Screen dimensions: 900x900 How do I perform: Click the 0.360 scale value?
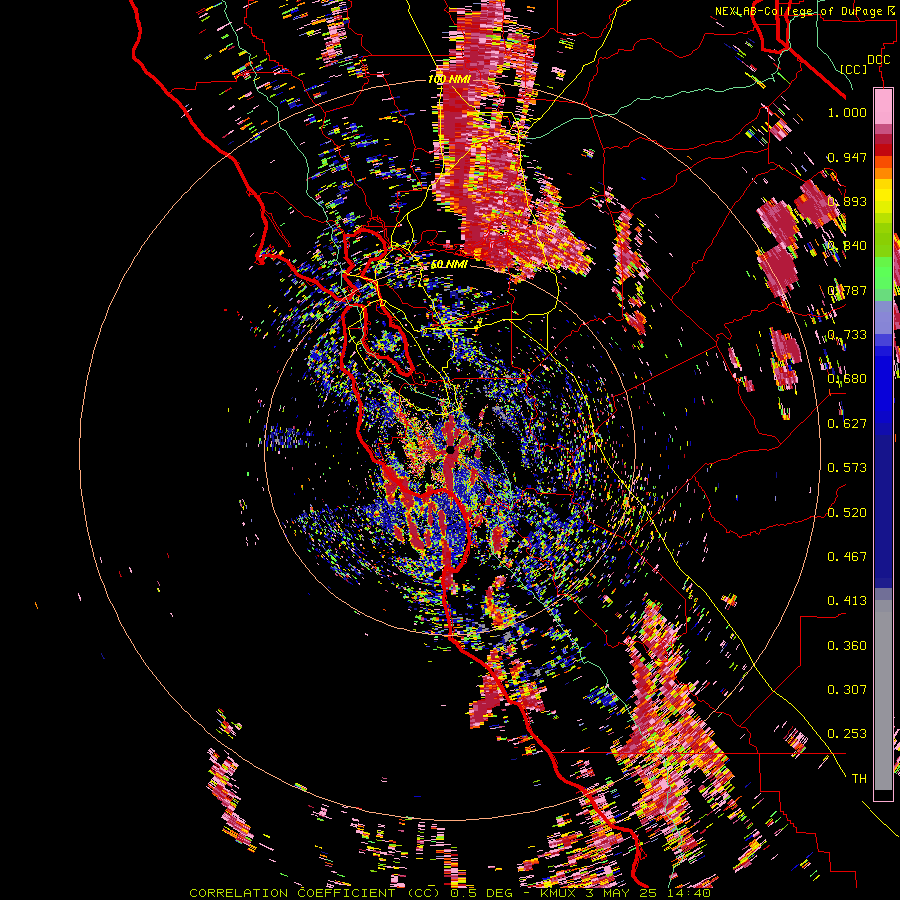point(847,646)
